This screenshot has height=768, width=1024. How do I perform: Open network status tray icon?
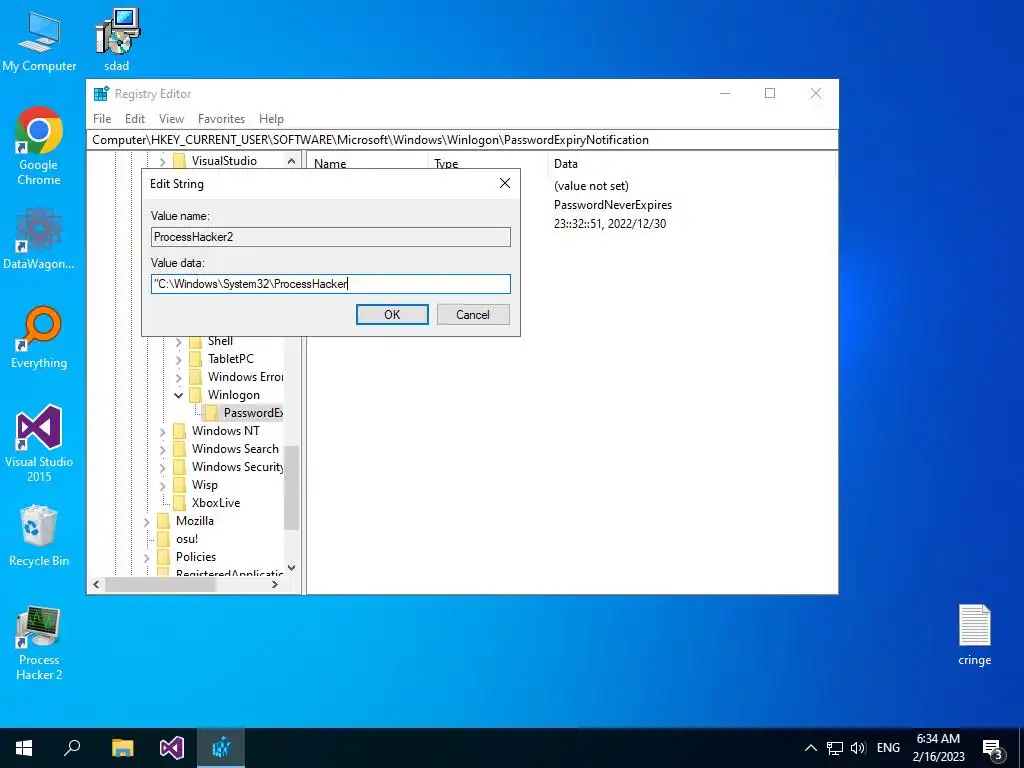coord(835,748)
